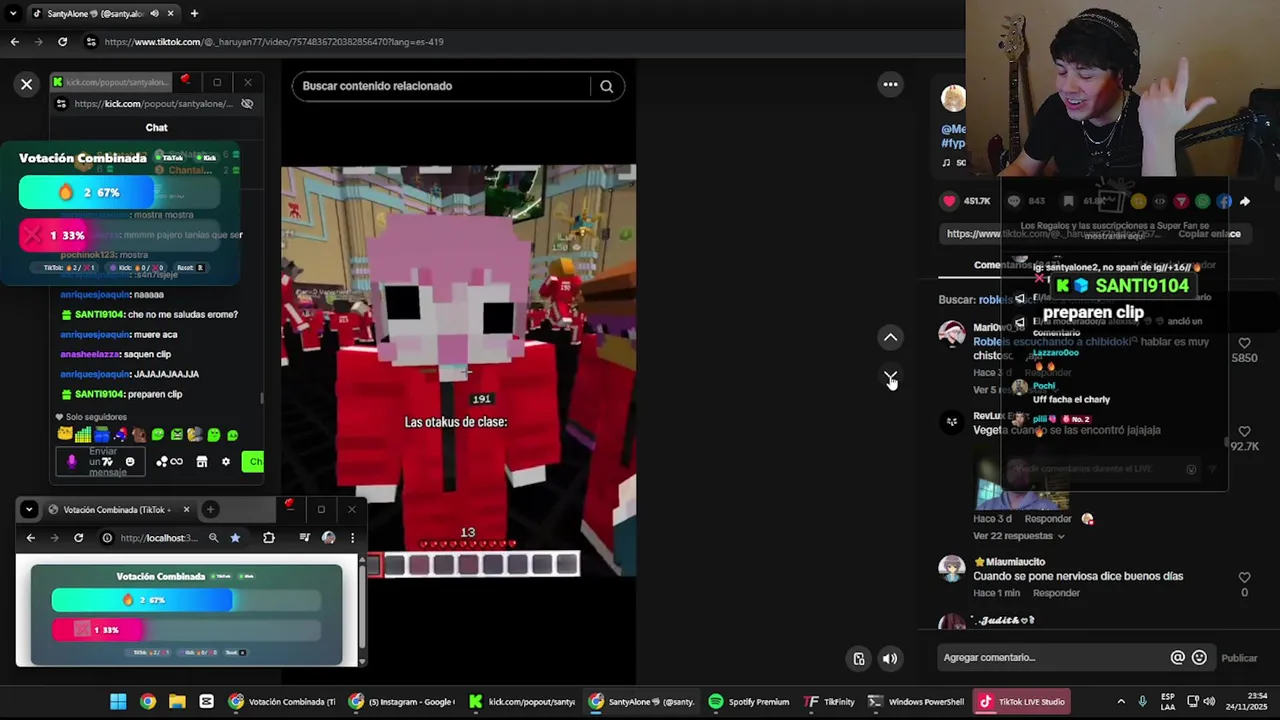
Task: Close the SantyAlone browser tab
Action: pos(171,14)
